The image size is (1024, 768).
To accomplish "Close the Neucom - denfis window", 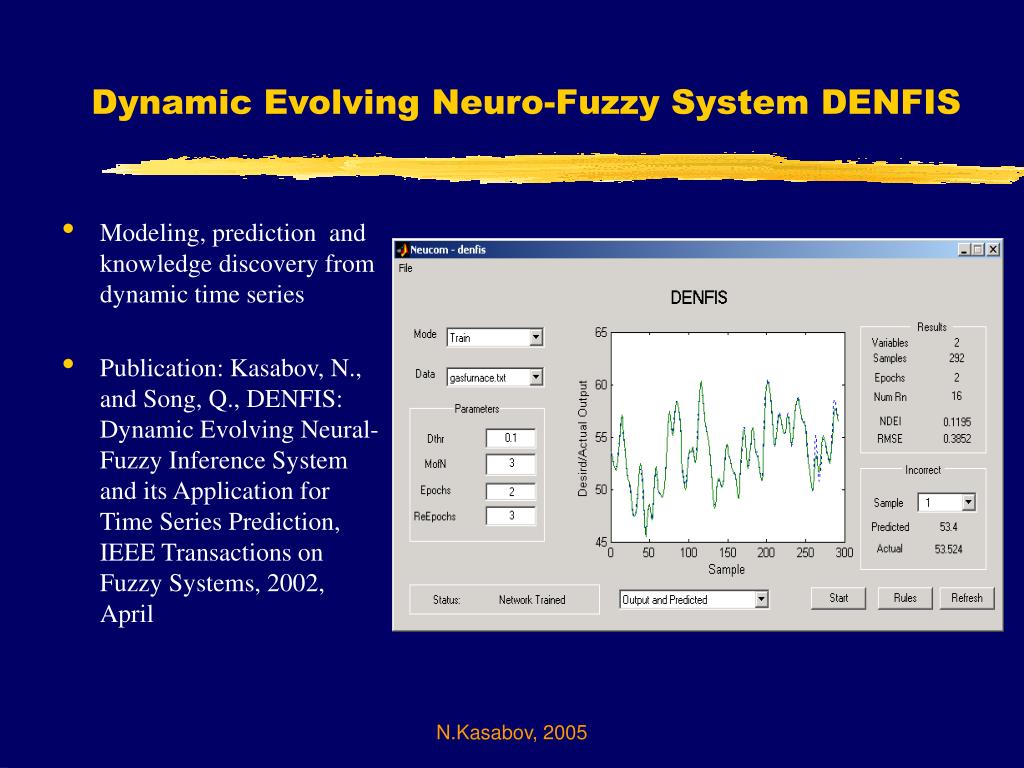I will (993, 249).
